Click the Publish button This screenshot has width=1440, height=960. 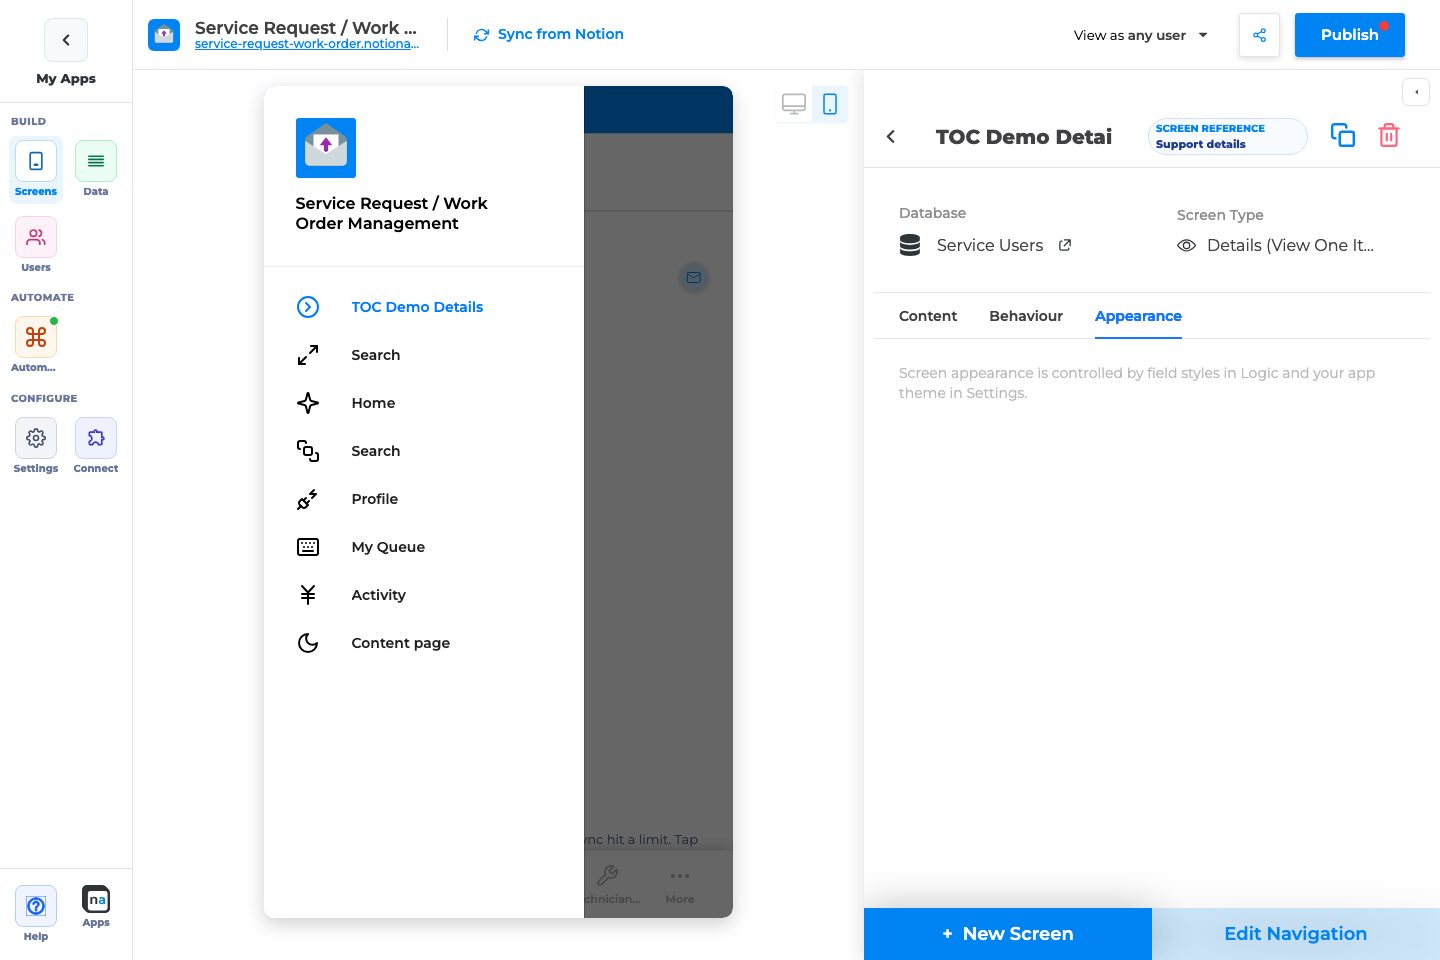[1349, 35]
